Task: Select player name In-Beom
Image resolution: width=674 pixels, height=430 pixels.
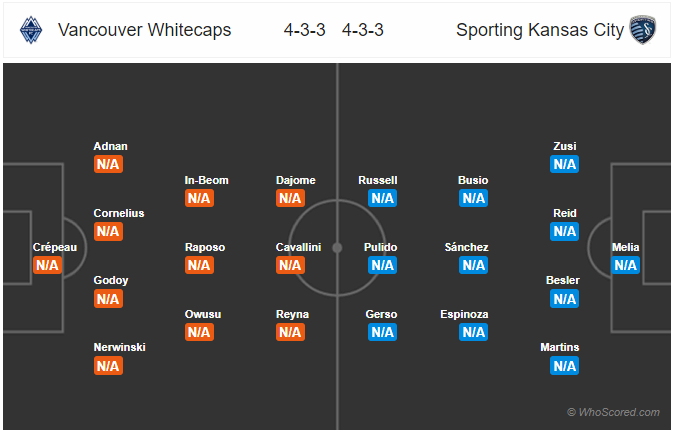Action: point(207,180)
